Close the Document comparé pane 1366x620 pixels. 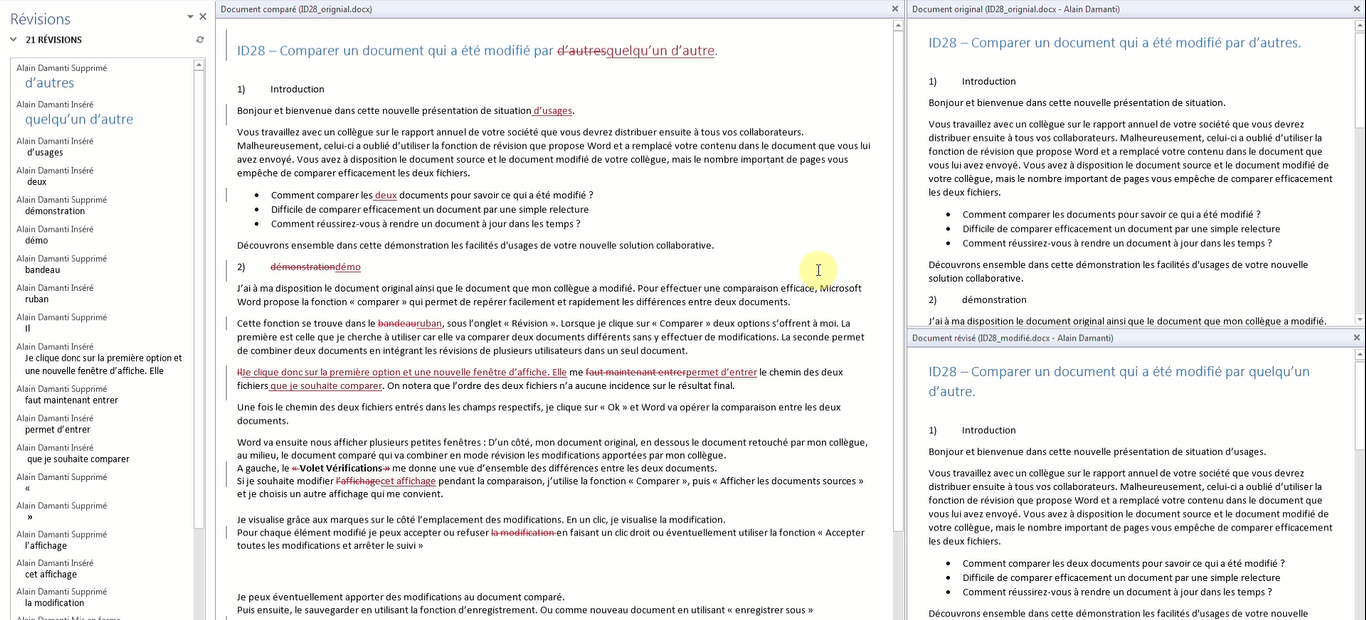pyautogui.click(x=895, y=9)
